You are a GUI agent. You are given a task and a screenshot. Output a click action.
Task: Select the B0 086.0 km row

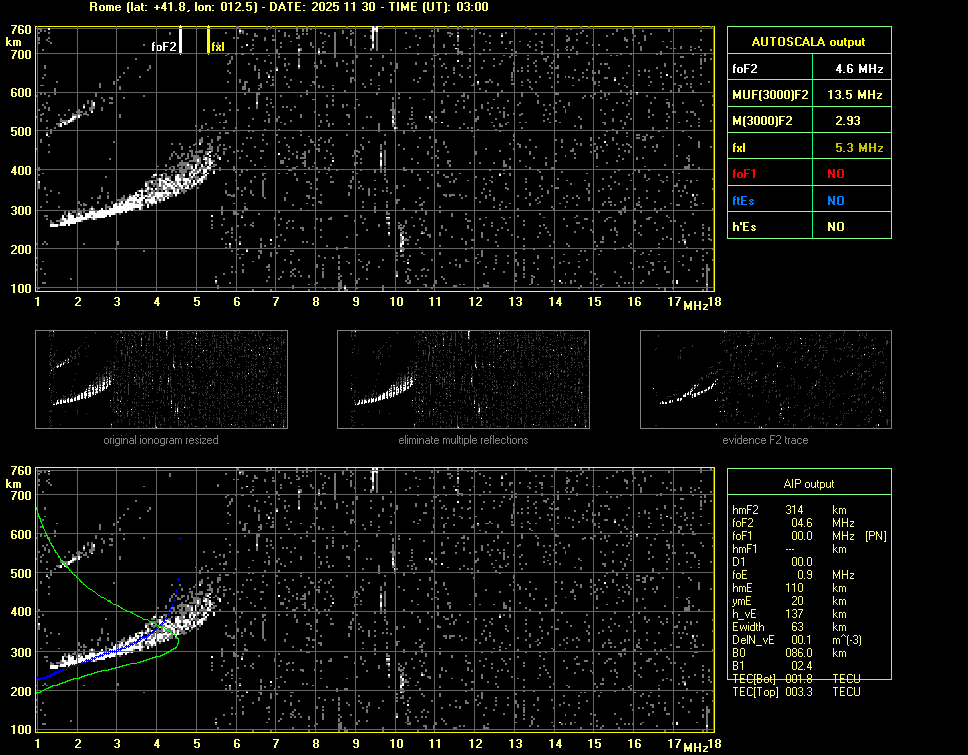click(795, 653)
